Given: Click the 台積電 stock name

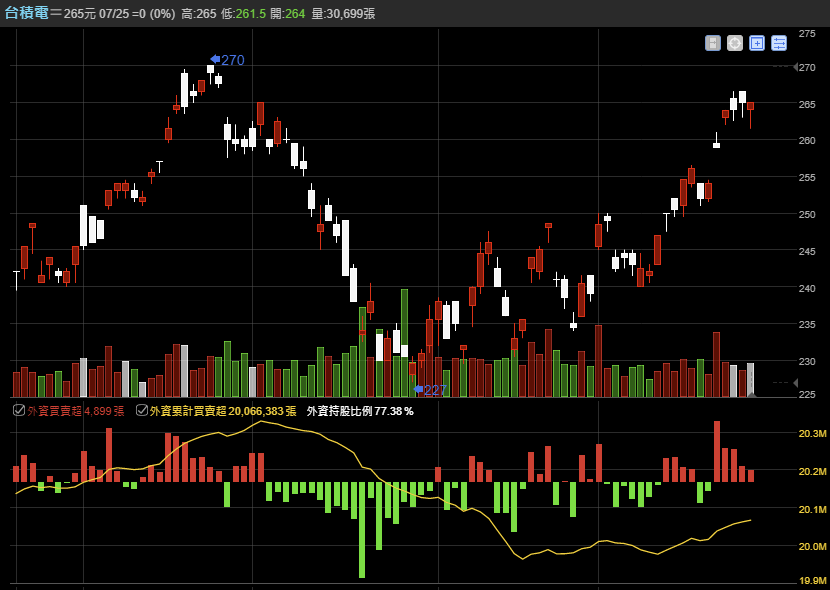Looking at the screenshot, I should click(x=26, y=13).
